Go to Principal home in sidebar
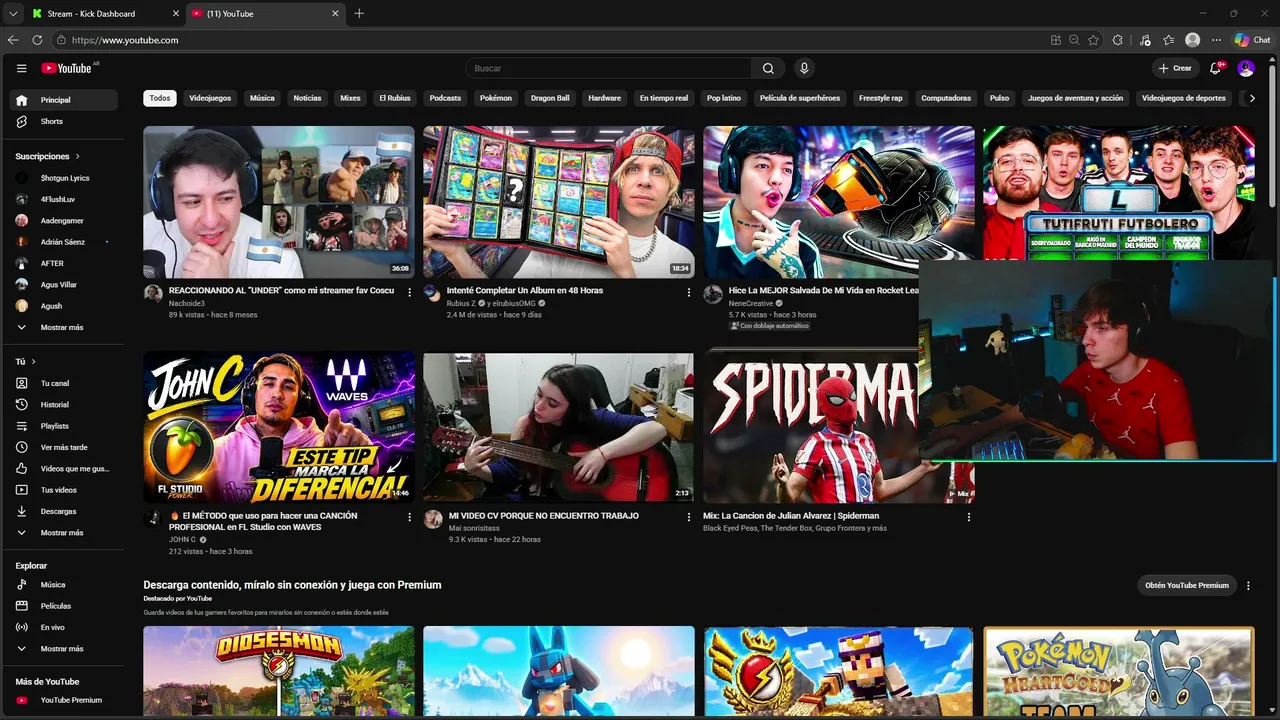Screen dimensions: 1280x720 coord(64,100)
